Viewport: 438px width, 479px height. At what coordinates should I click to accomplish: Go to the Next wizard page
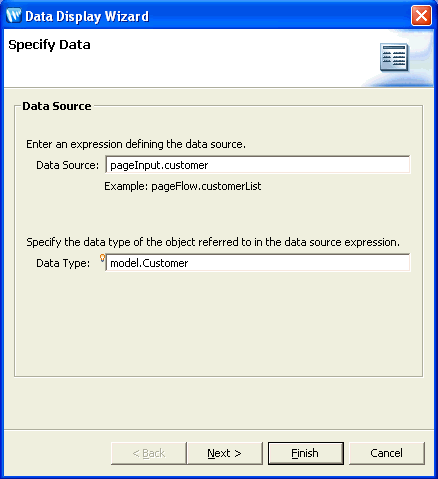225,453
